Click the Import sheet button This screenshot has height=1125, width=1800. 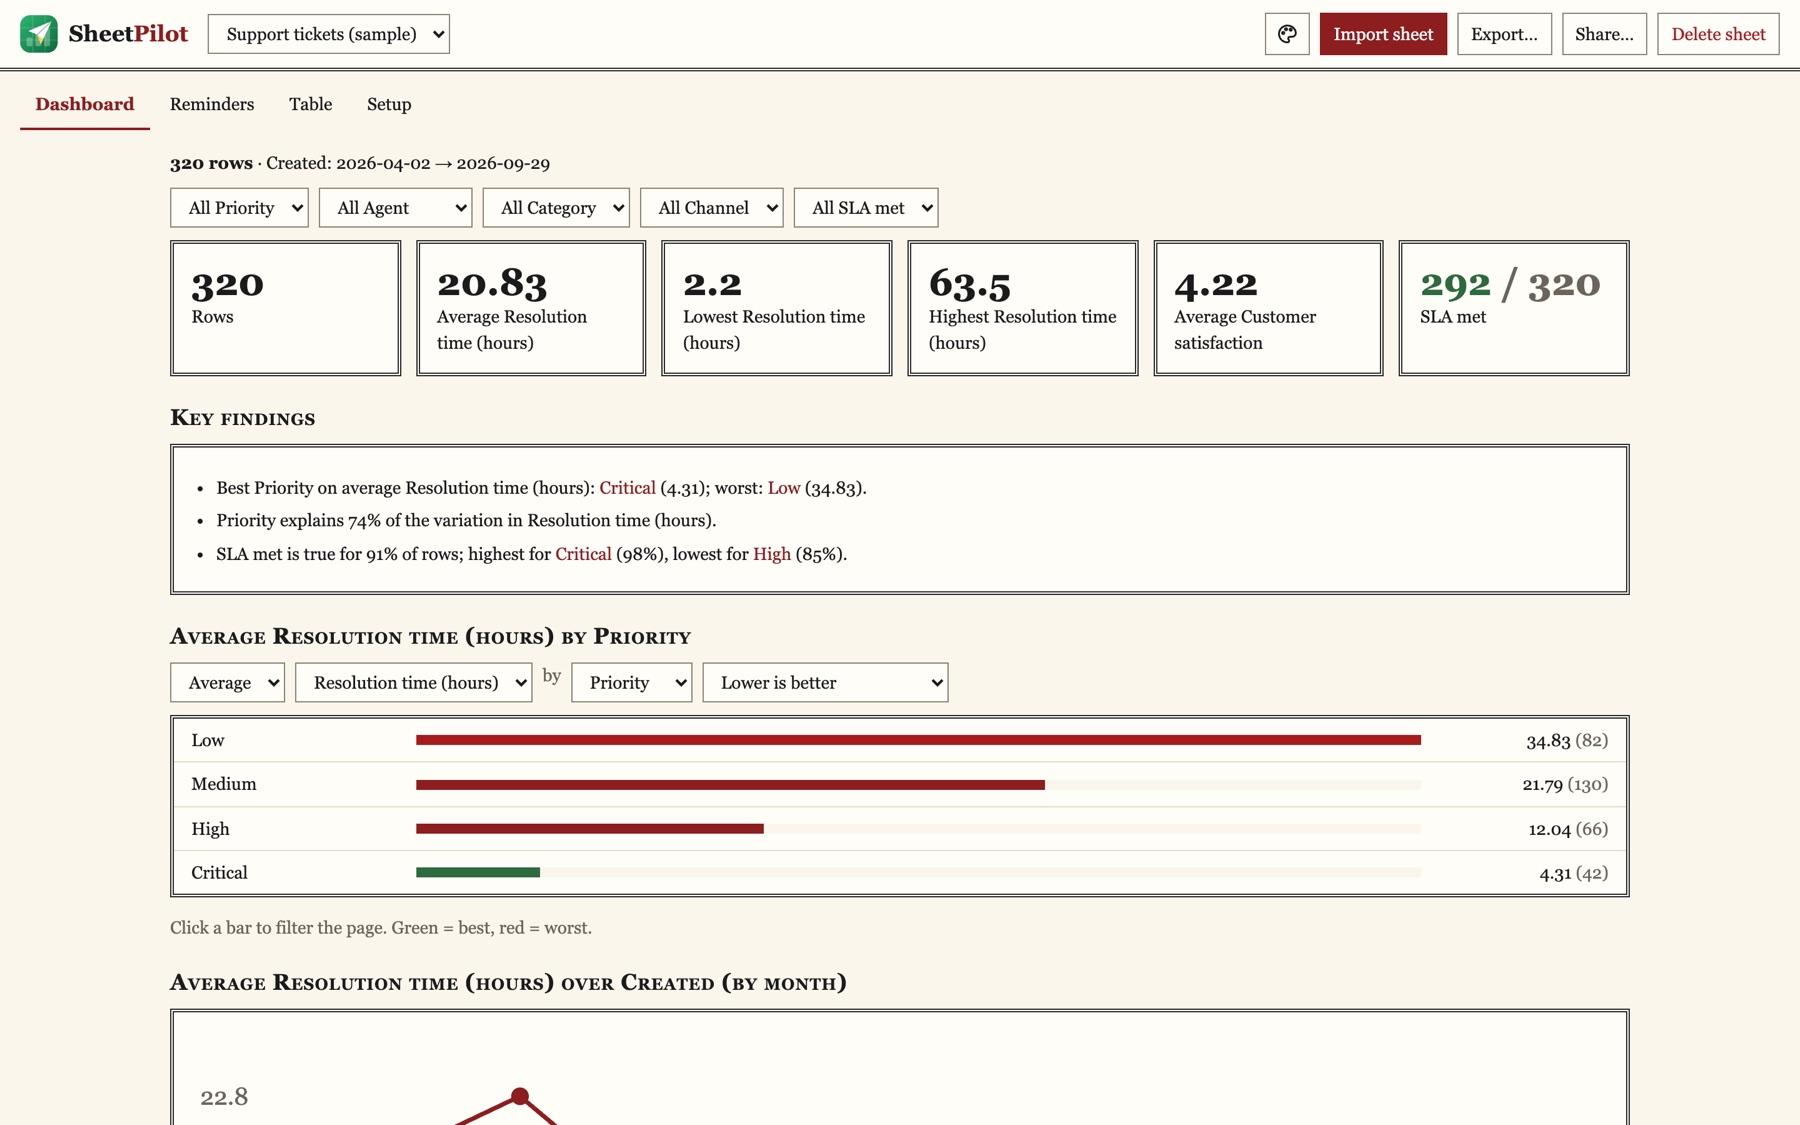pos(1383,34)
